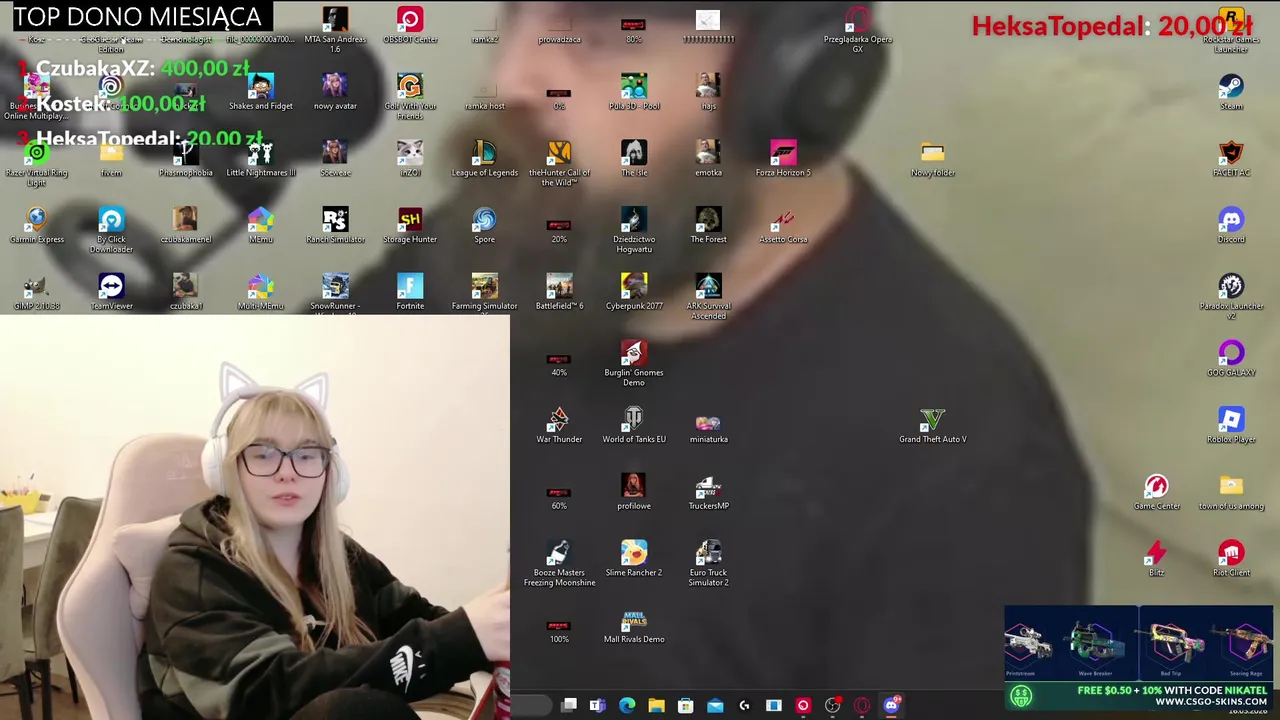Launch theHunter Call of the Wild
1280x720 pixels.
pyautogui.click(x=559, y=163)
